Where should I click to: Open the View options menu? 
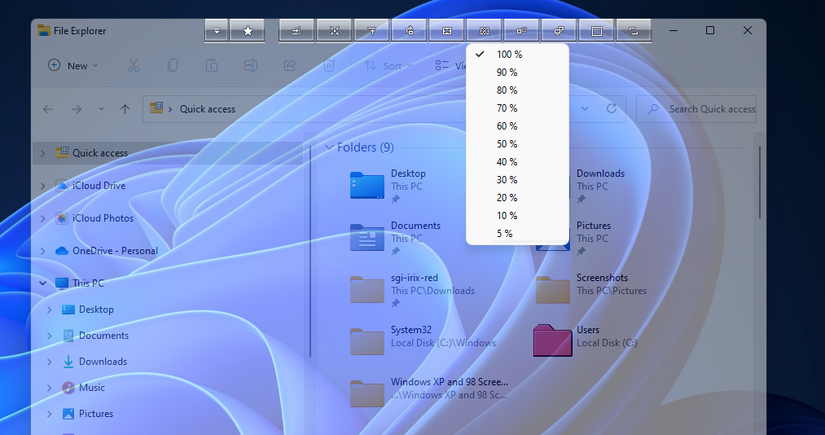(x=450, y=66)
